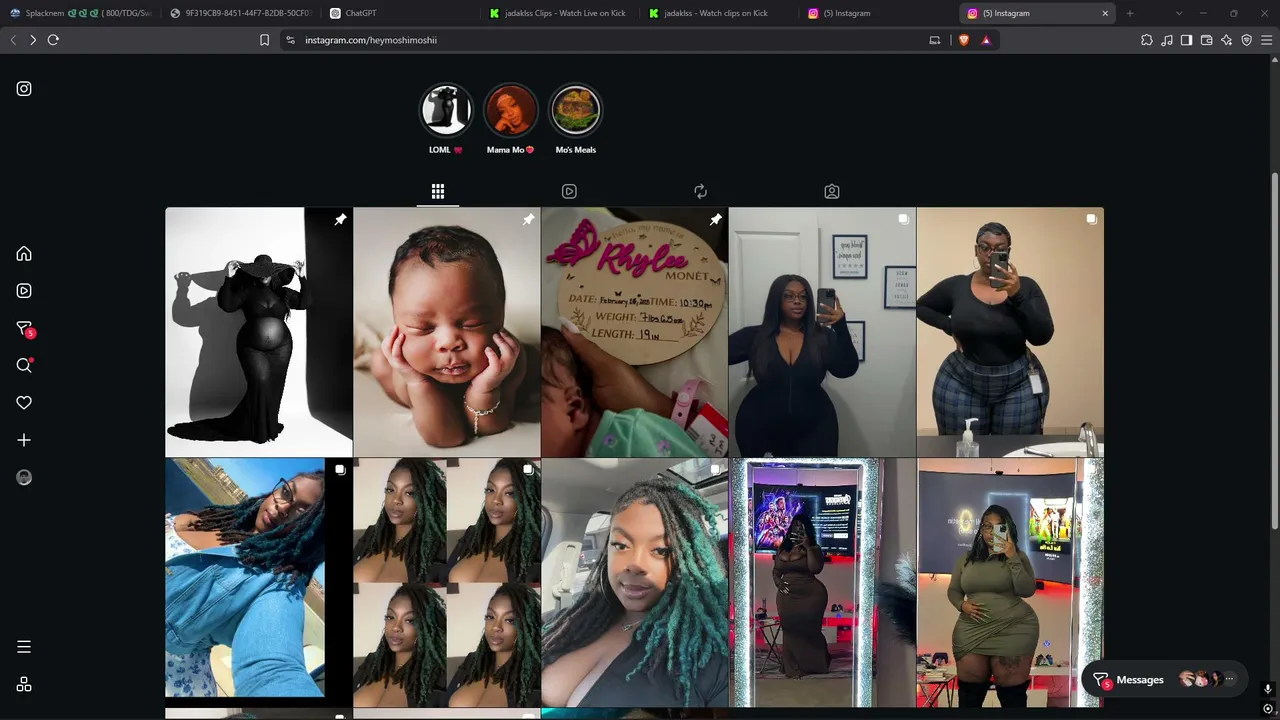Click the install app icon in address bar

[935, 40]
